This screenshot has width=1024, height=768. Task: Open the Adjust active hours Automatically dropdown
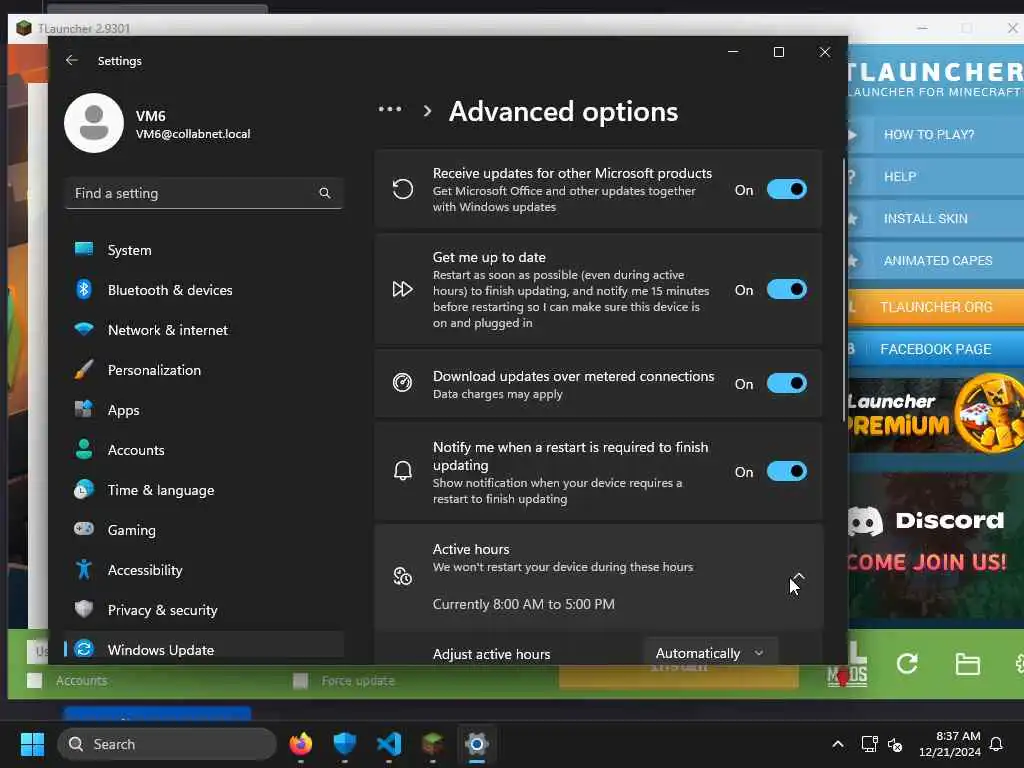click(711, 653)
